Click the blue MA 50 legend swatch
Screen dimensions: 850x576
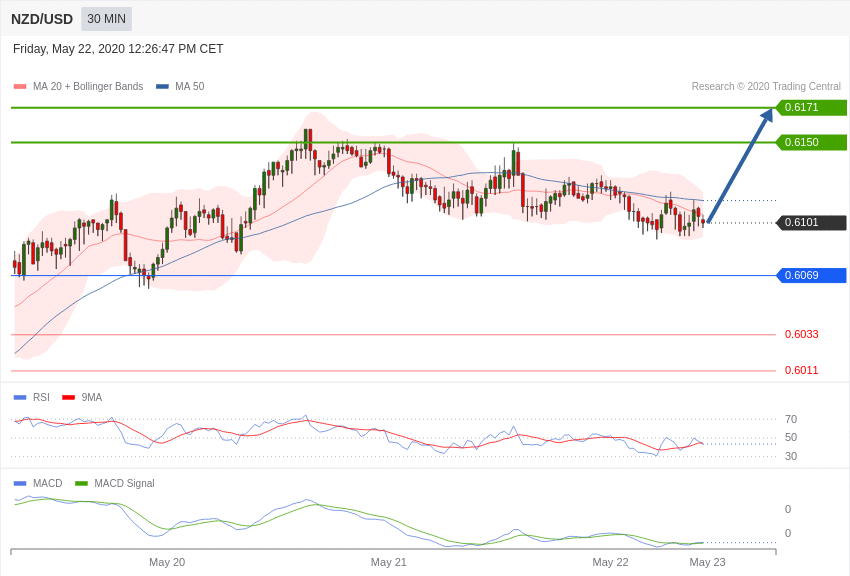pyautogui.click(x=162, y=87)
